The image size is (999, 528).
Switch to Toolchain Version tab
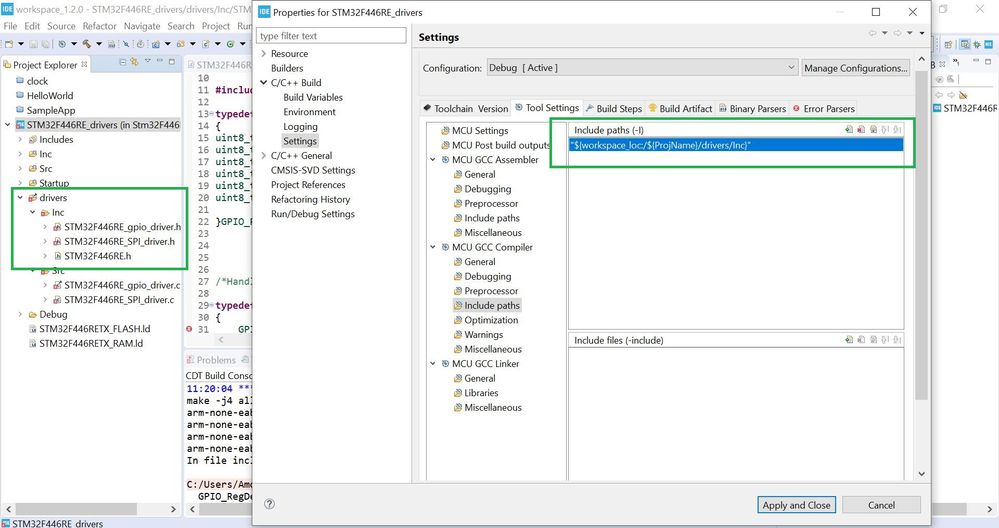coord(465,109)
